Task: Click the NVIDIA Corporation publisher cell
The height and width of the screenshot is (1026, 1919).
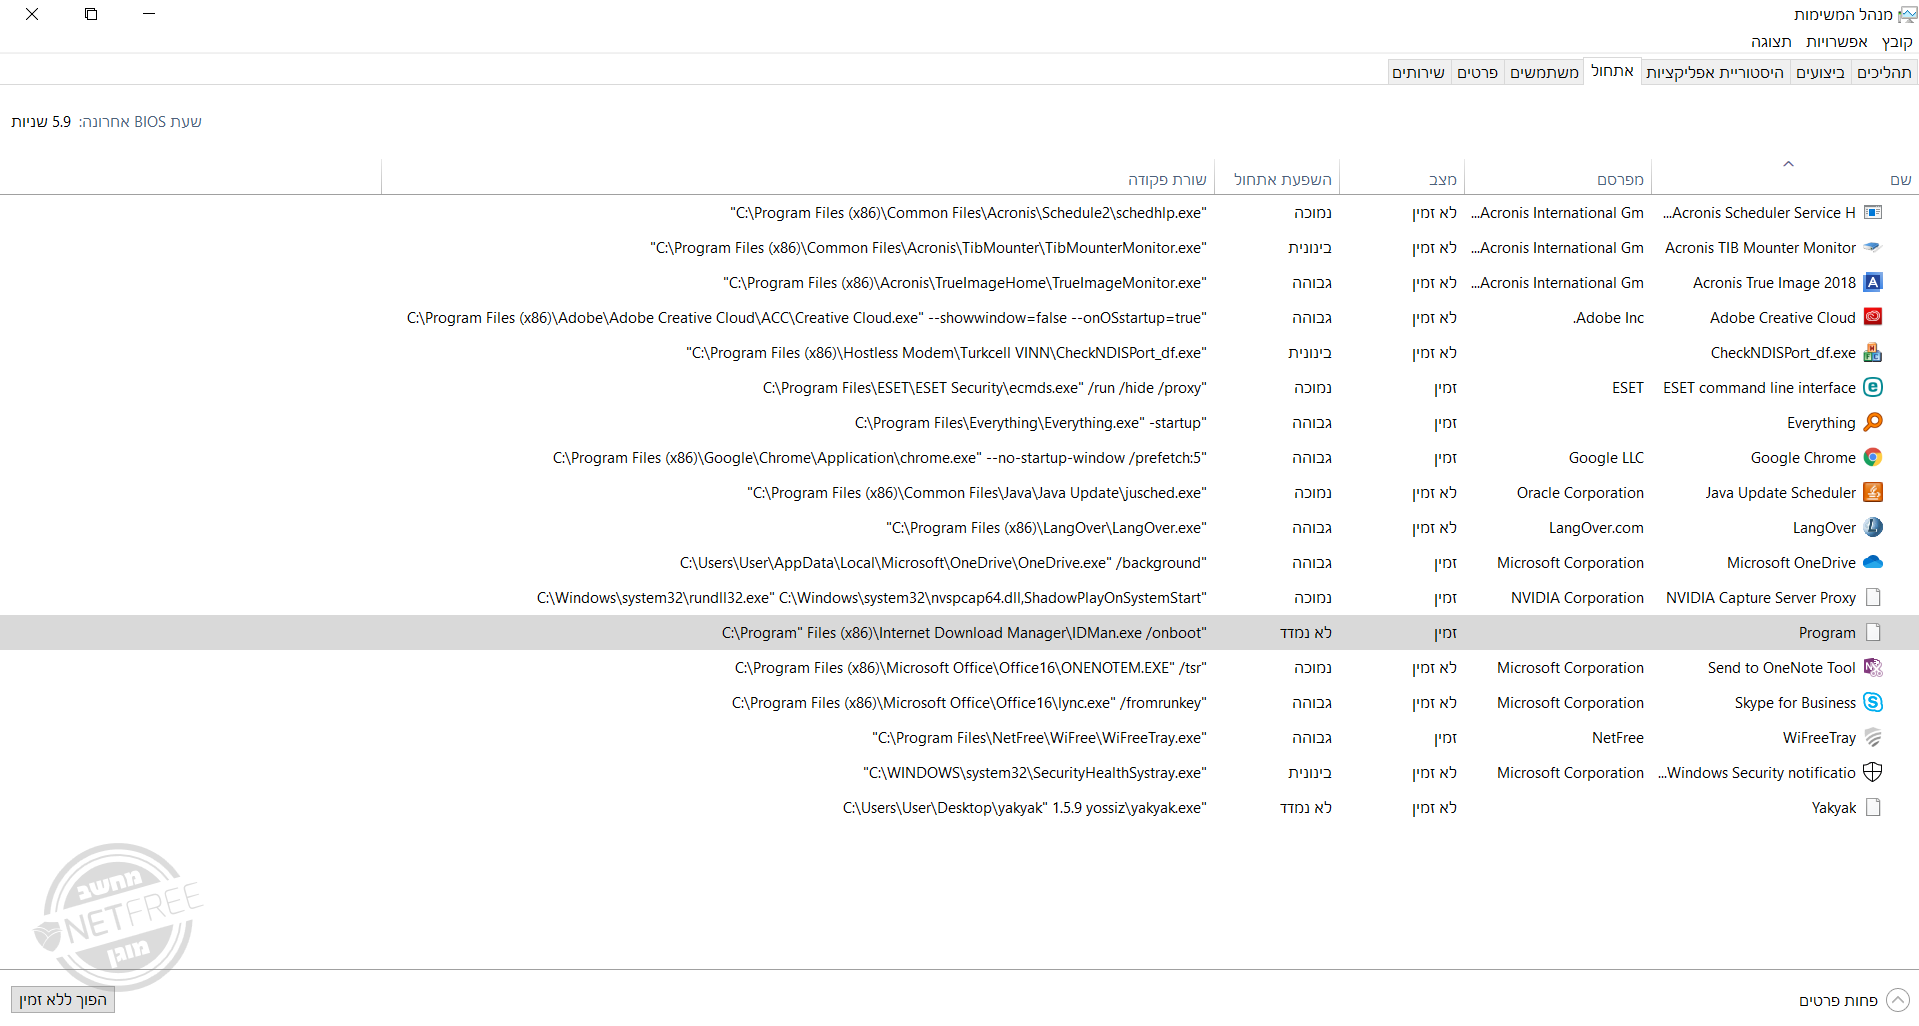Action: 1577,598
